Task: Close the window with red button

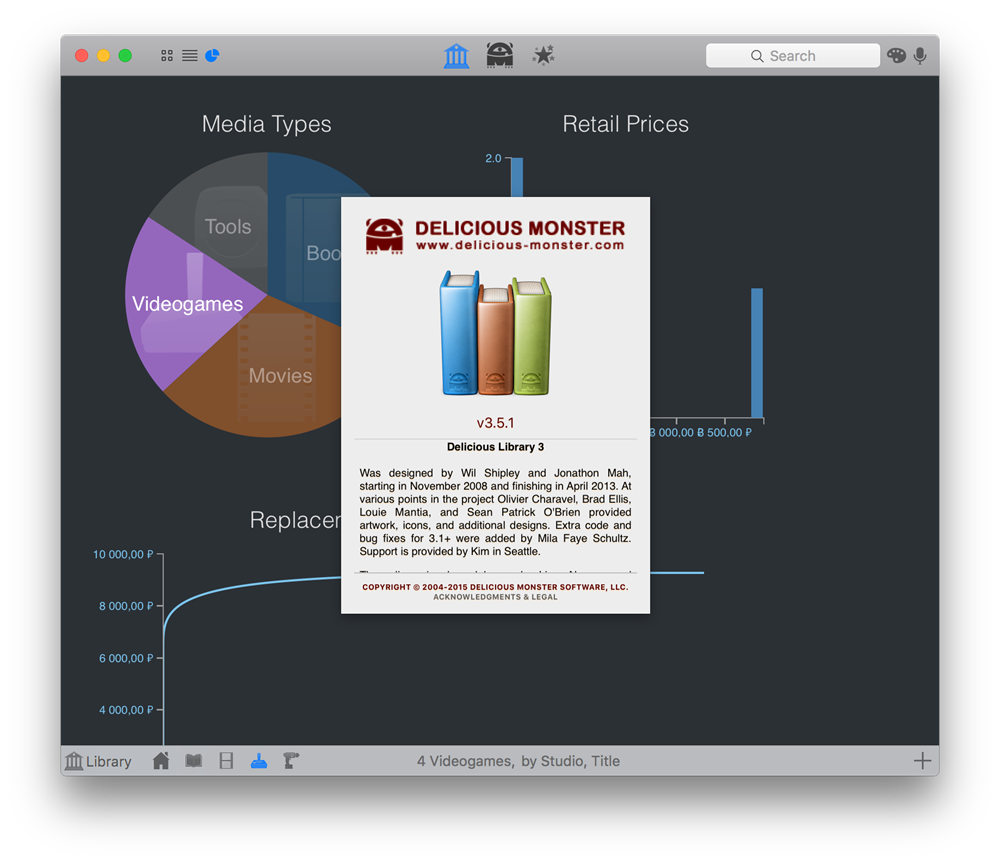Action: 82,55
